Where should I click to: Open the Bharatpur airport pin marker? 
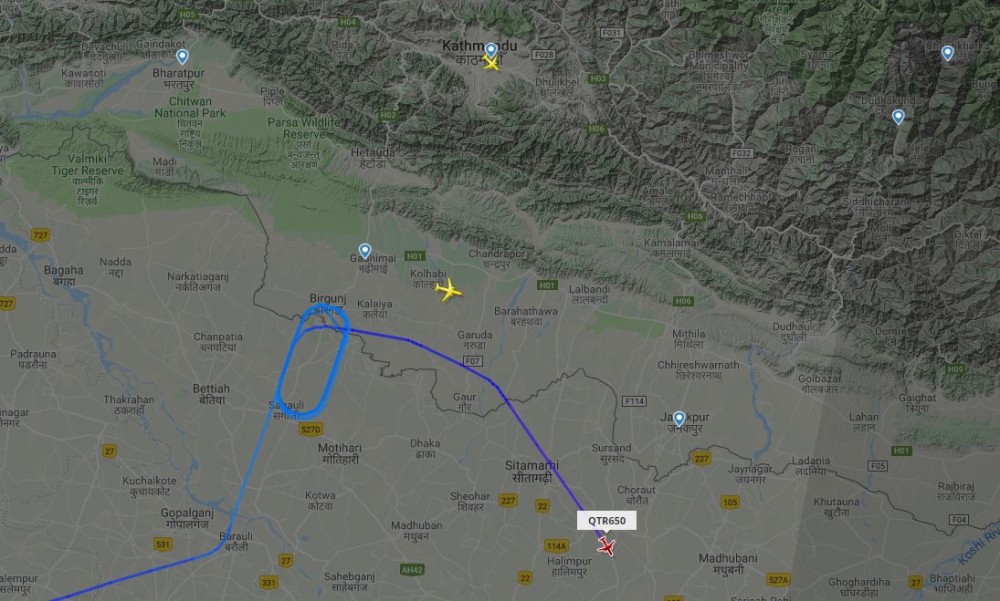click(x=182, y=57)
